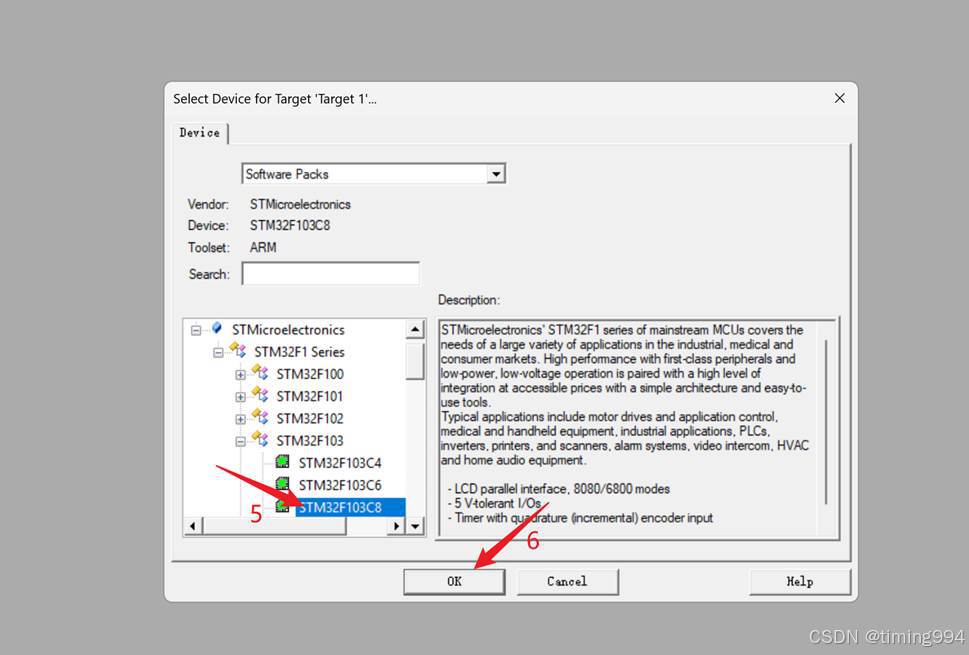Open the Software Packs dropdown
This screenshot has width=969, height=655.
click(x=496, y=174)
